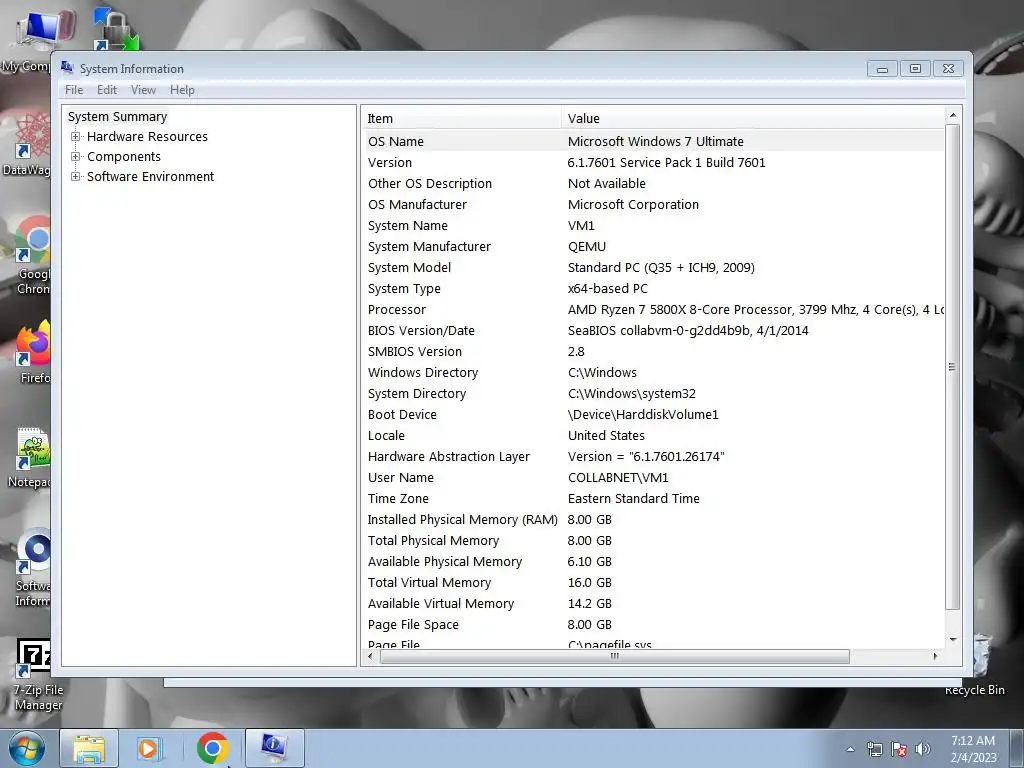
Task: Click the Page File Space row
Action: (x=653, y=624)
